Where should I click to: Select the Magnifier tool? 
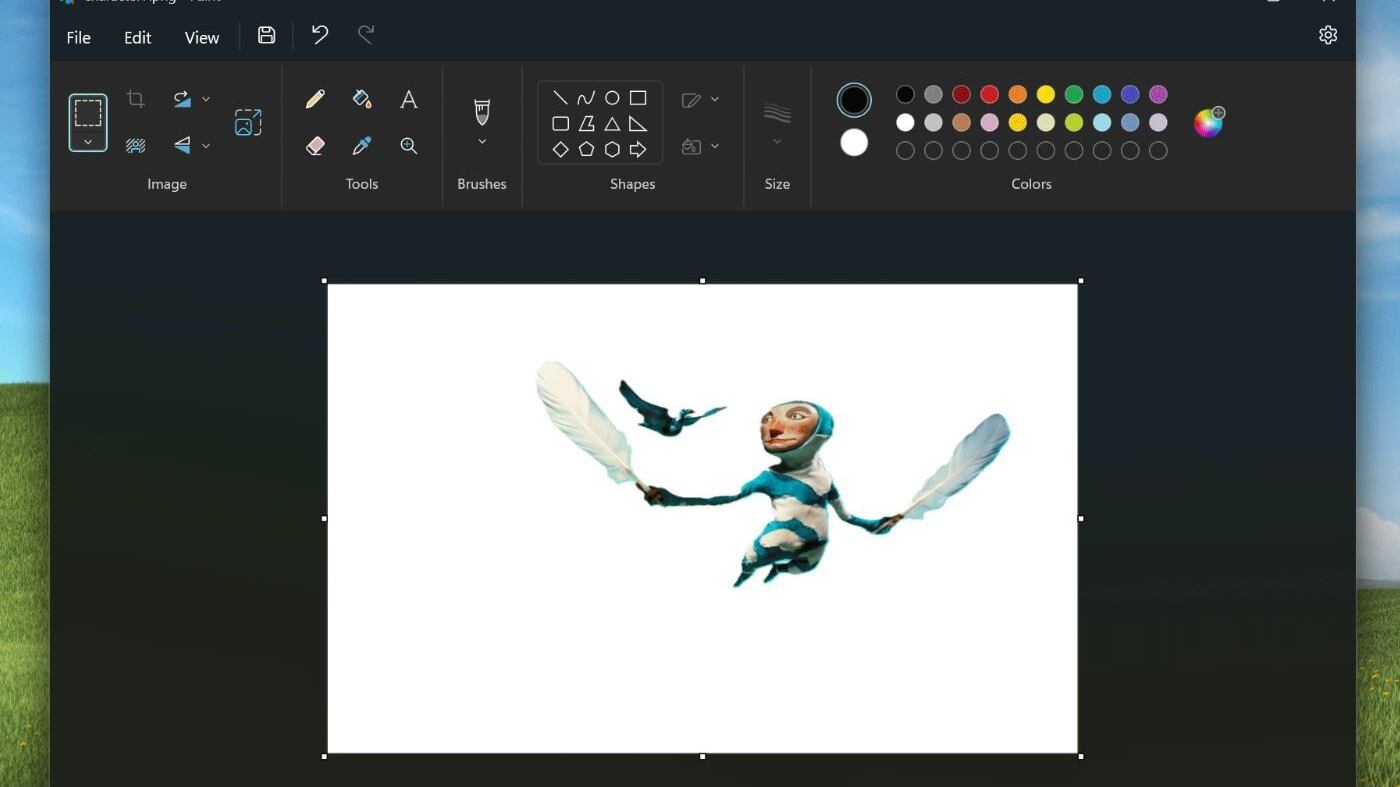click(408, 146)
